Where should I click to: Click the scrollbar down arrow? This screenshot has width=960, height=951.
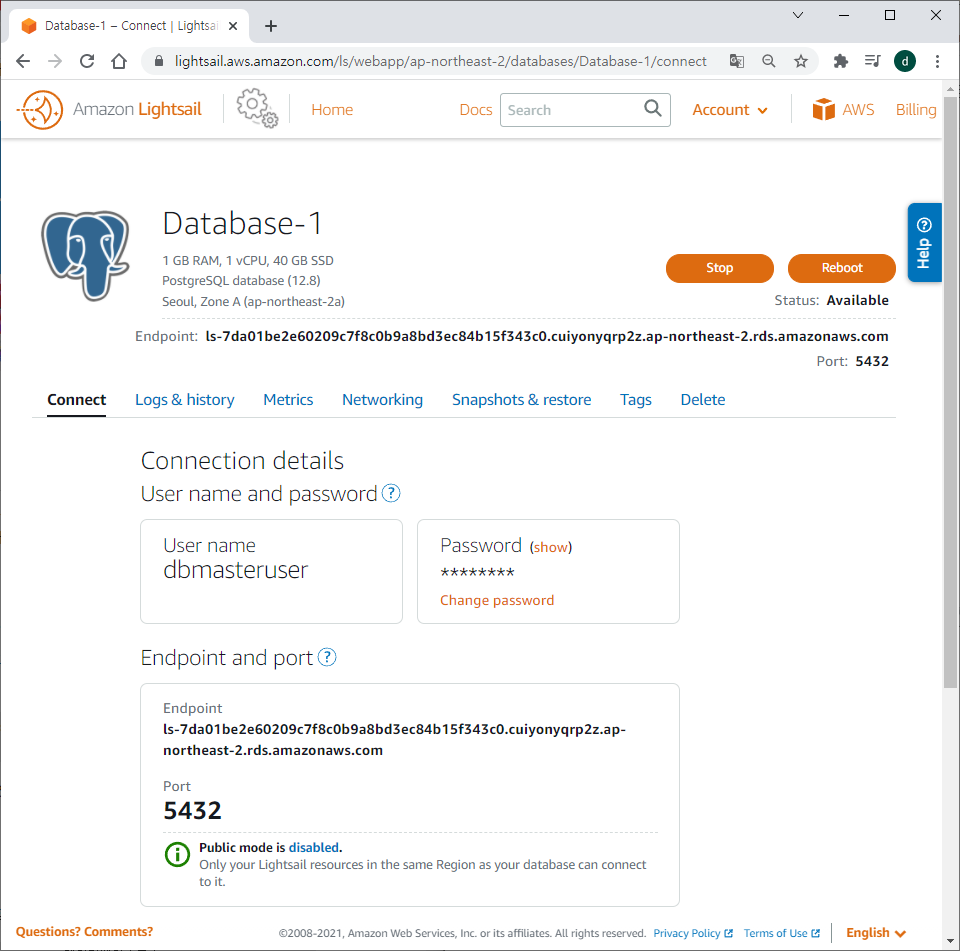pyautogui.click(x=950, y=940)
